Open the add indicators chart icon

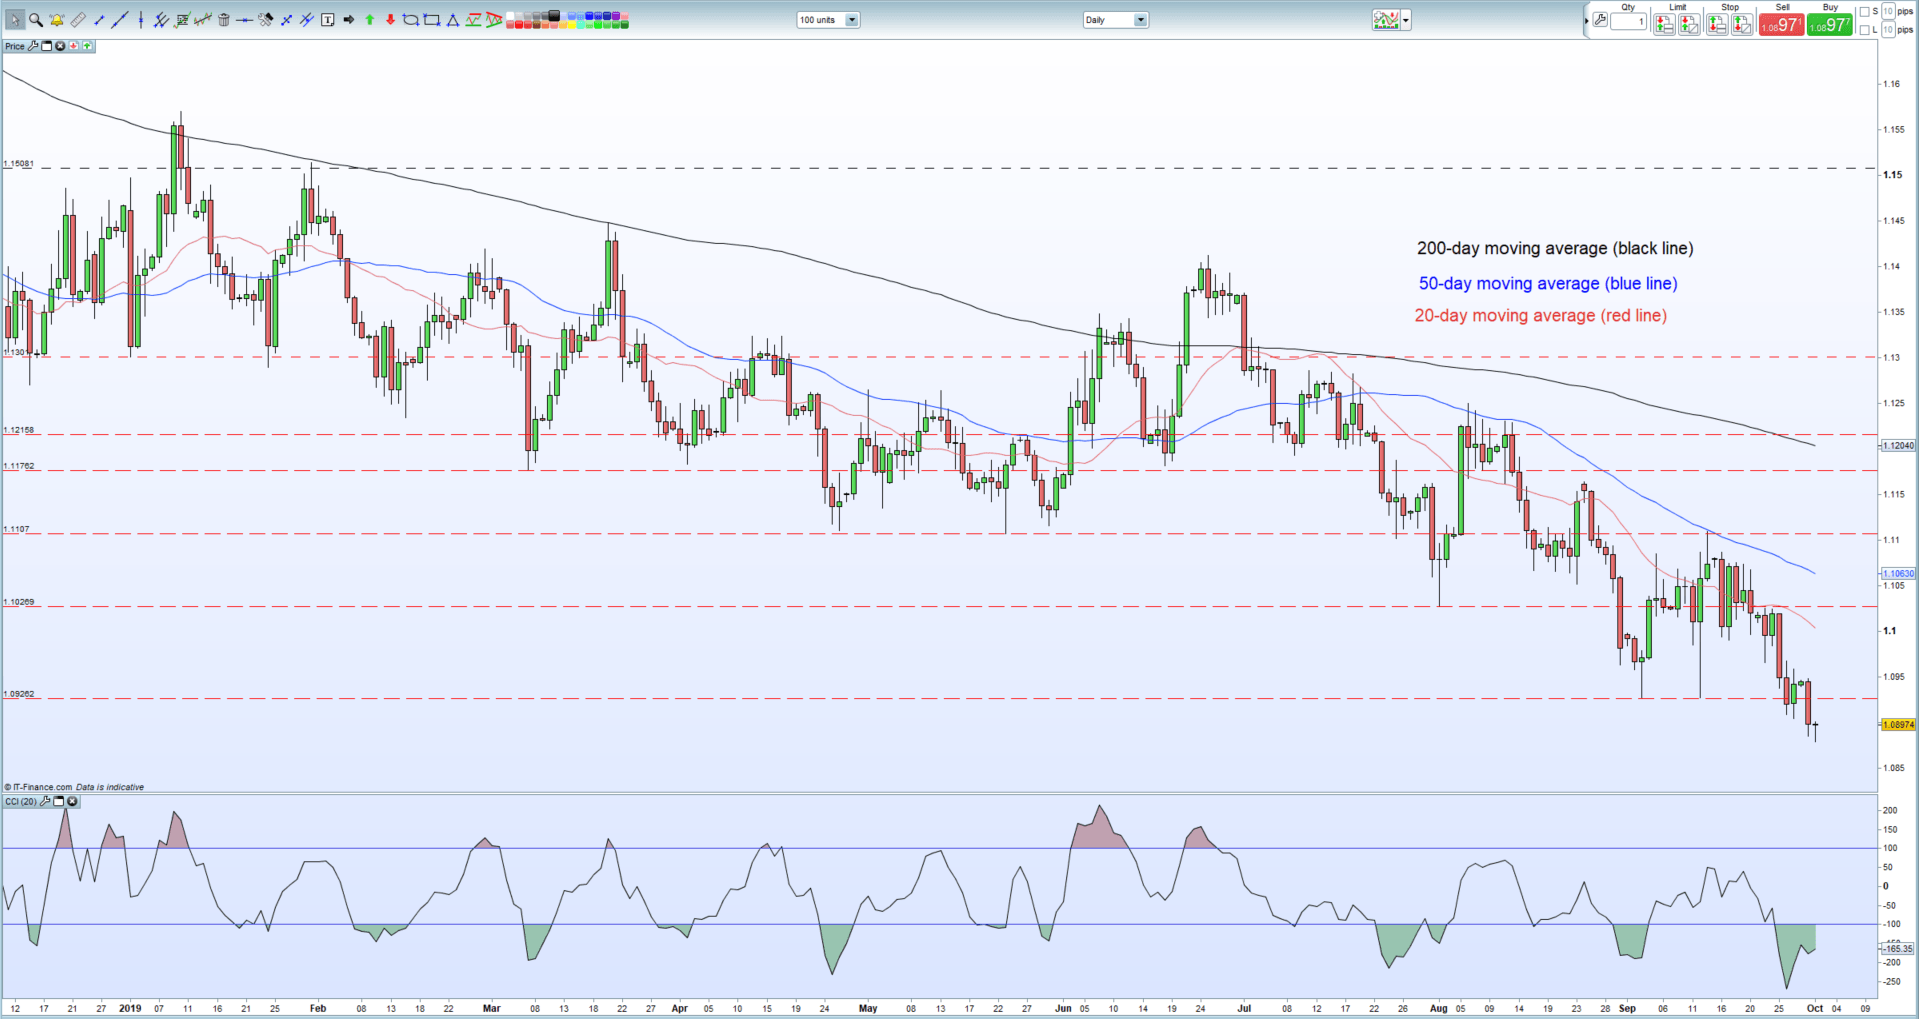[1386, 20]
